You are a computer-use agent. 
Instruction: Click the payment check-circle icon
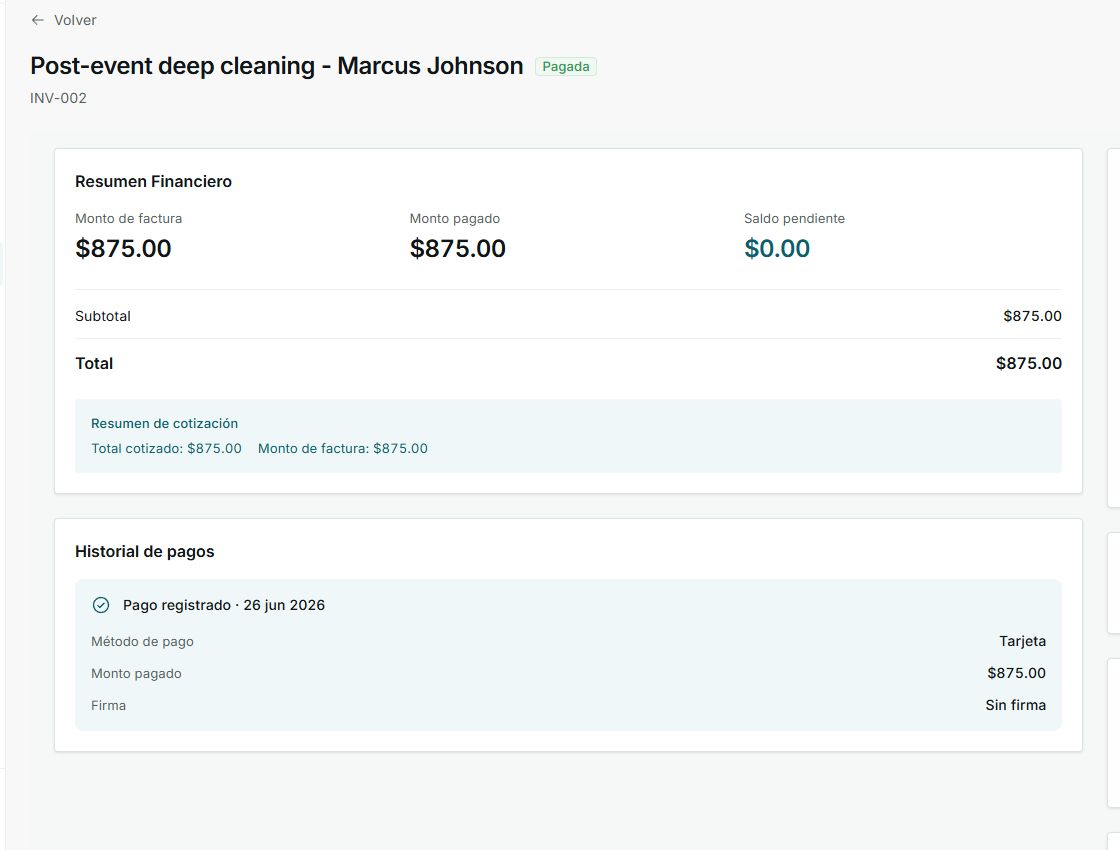(x=101, y=605)
